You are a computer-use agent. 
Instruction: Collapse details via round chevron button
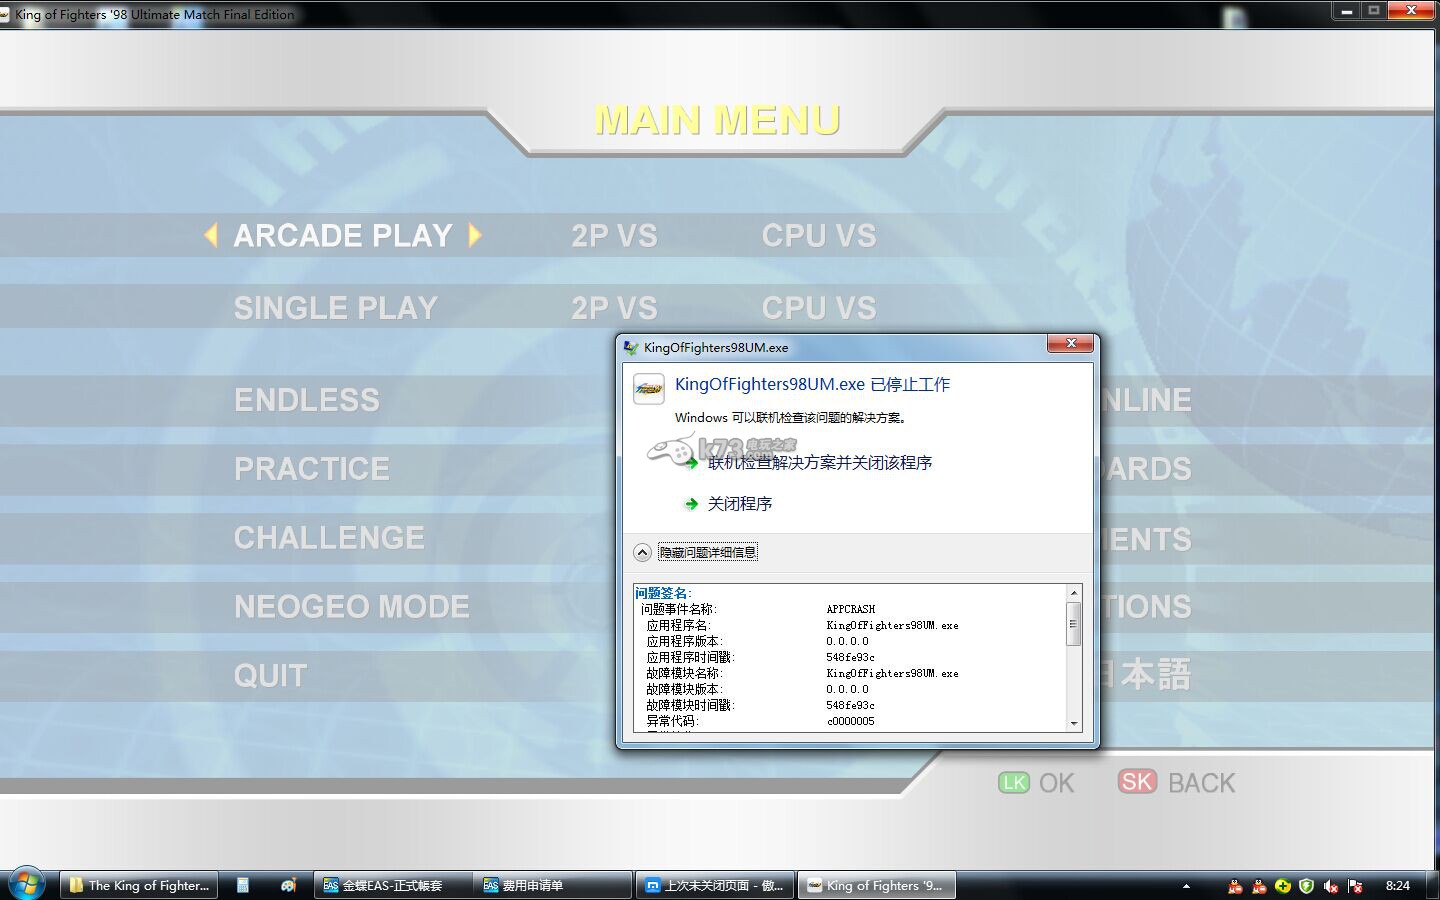(643, 552)
